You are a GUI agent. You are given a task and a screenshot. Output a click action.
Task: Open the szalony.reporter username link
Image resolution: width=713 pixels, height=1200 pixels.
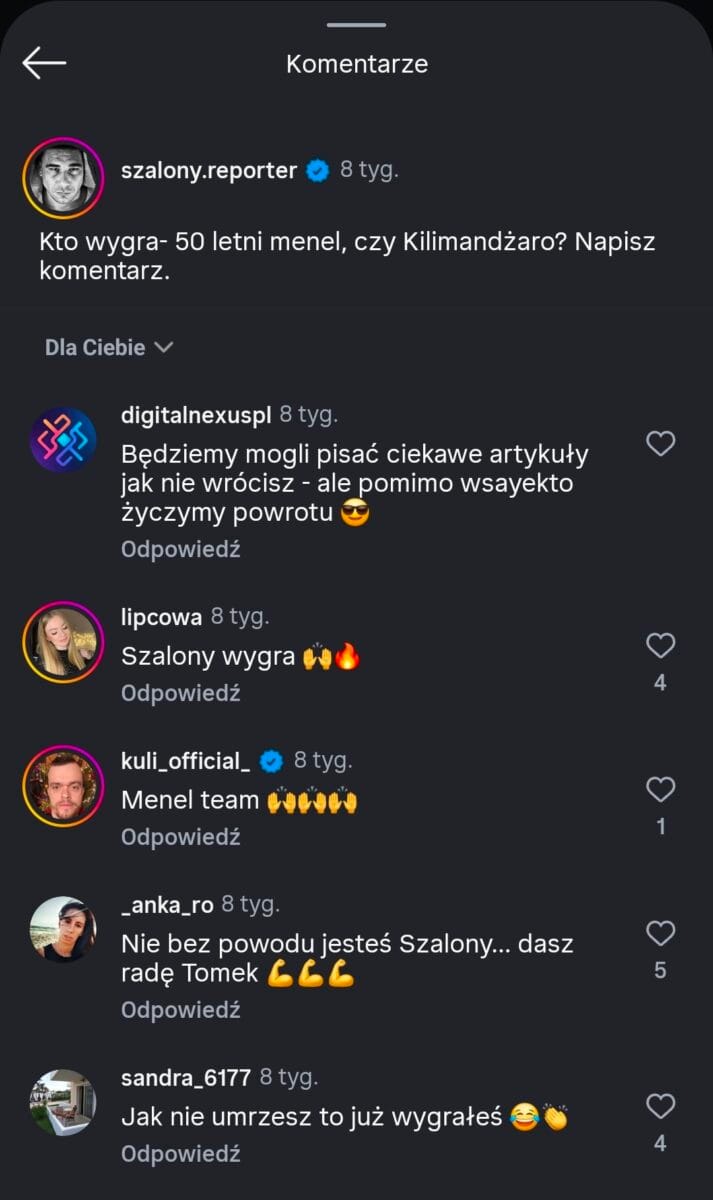[208, 171]
